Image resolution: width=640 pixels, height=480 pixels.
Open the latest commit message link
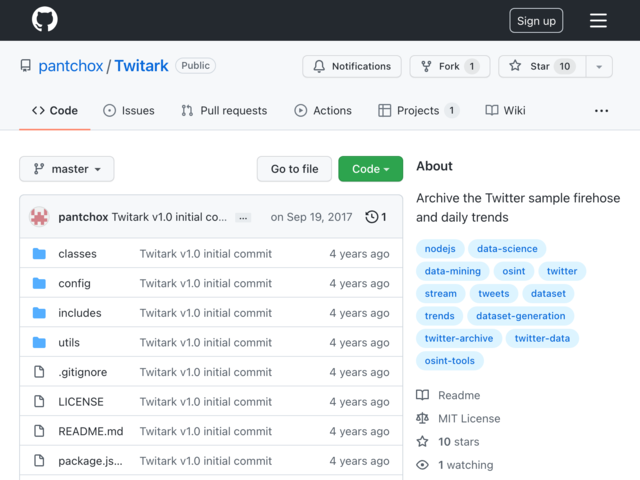169,217
